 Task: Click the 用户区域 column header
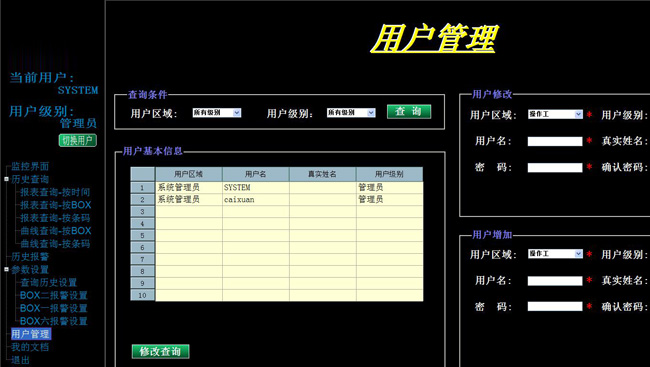(x=189, y=174)
